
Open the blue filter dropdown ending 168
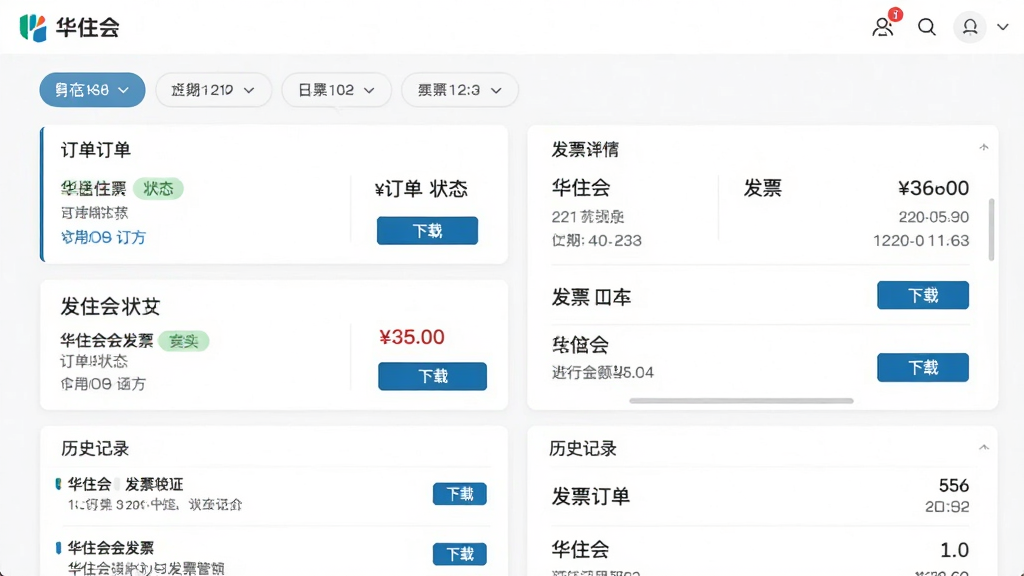click(x=92, y=90)
